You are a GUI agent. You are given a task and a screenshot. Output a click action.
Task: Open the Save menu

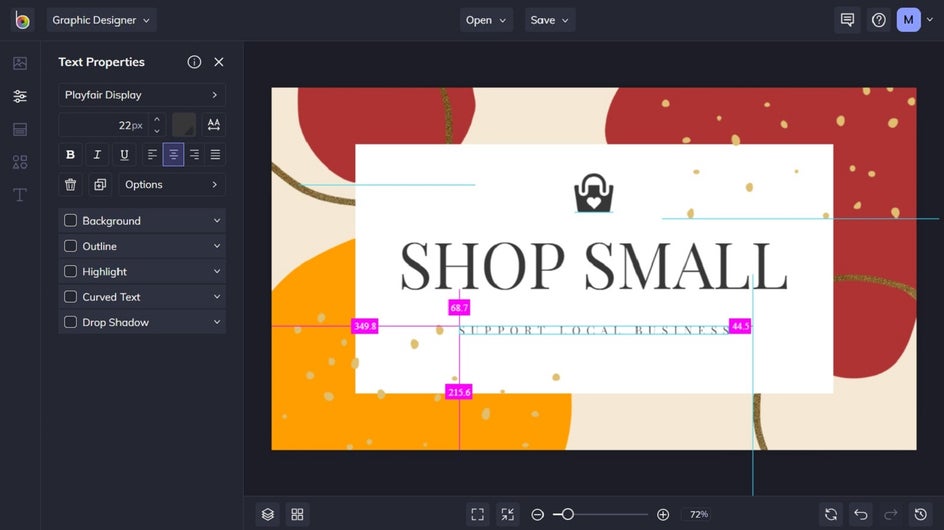pyautogui.click(x=550, y=20)
